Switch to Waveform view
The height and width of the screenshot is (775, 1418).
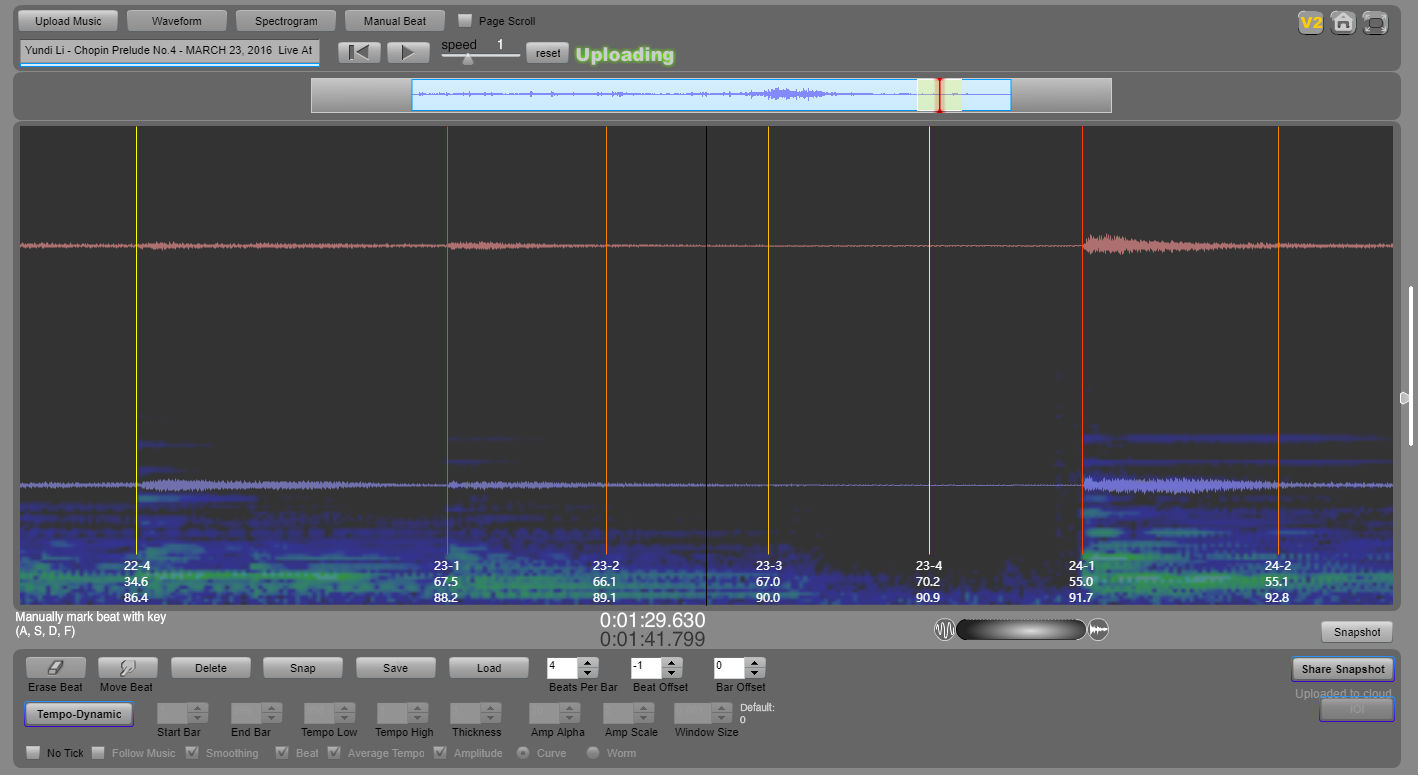176,21
